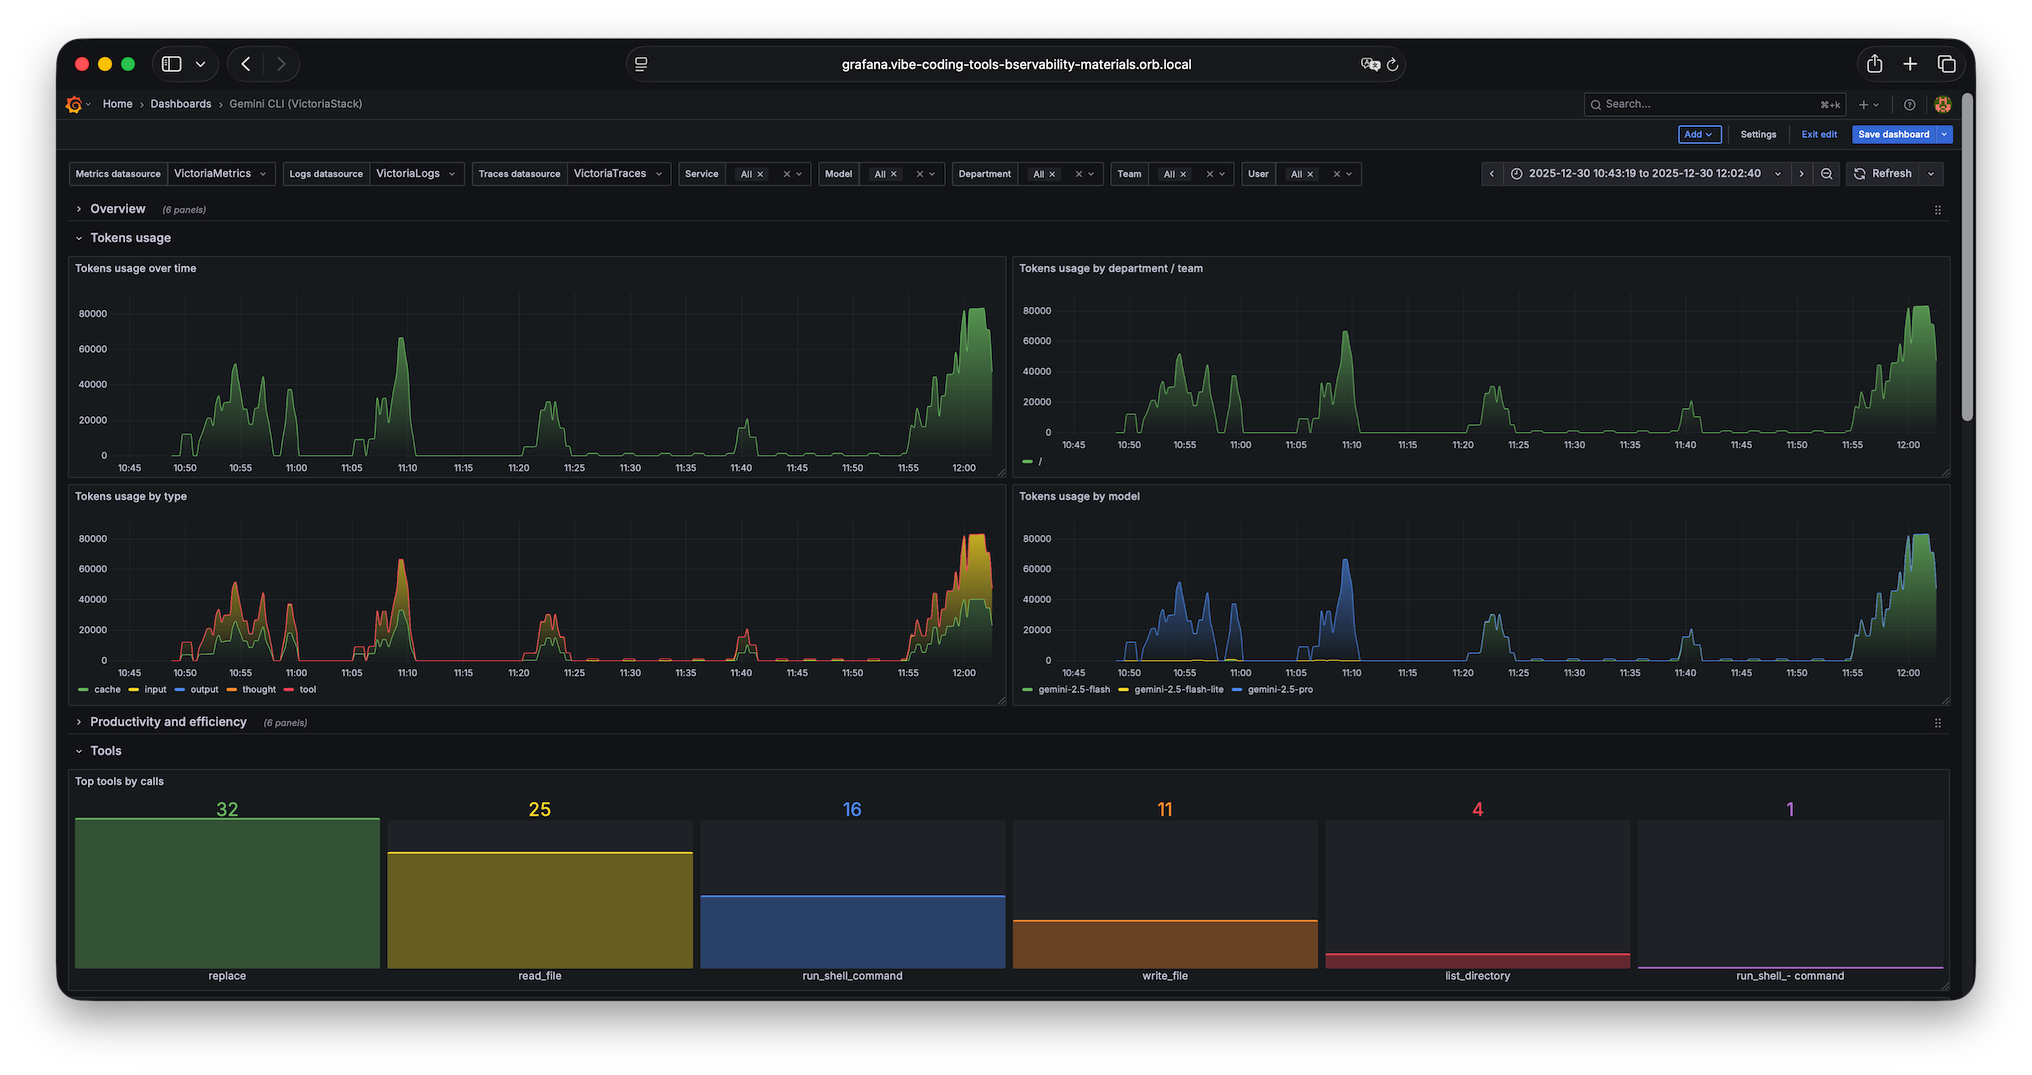Click the Grafana logo icon

click(74, 104)
